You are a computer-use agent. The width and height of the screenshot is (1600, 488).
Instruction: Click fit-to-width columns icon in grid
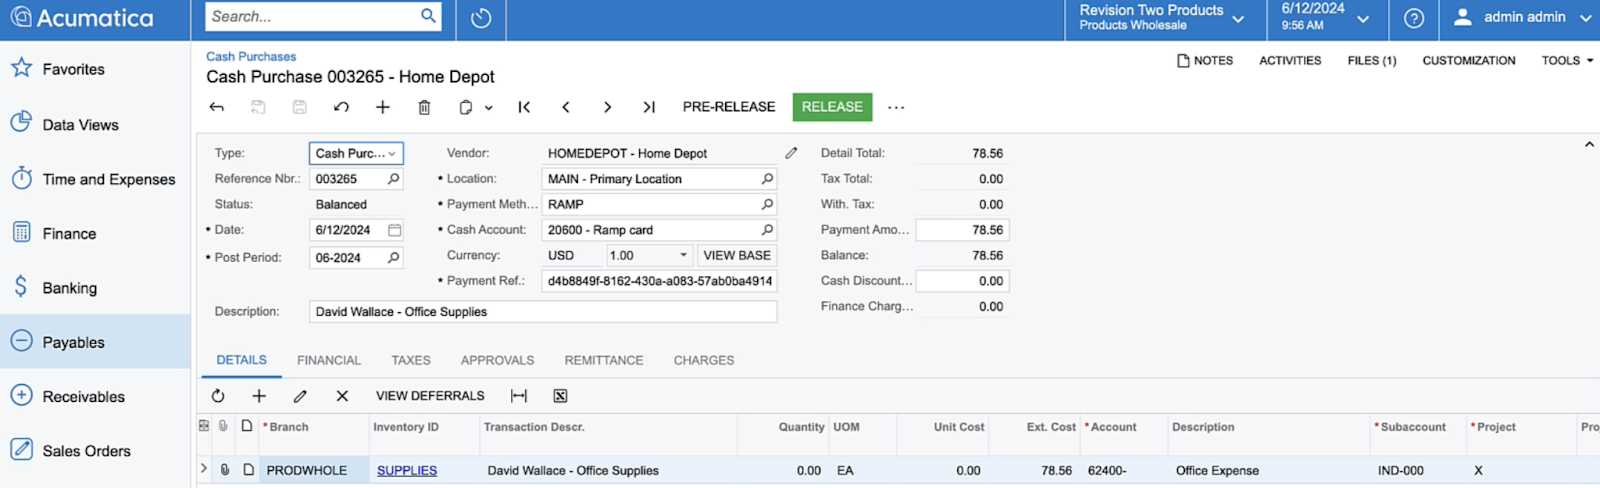(519, 396)
